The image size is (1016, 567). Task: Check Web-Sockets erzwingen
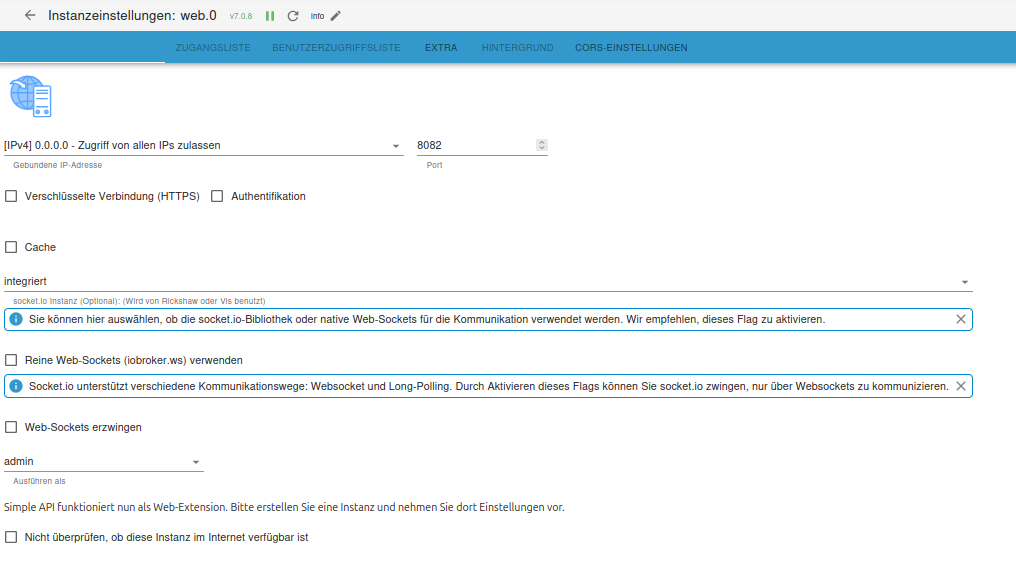pyautogui.click(x=11, y=427)
